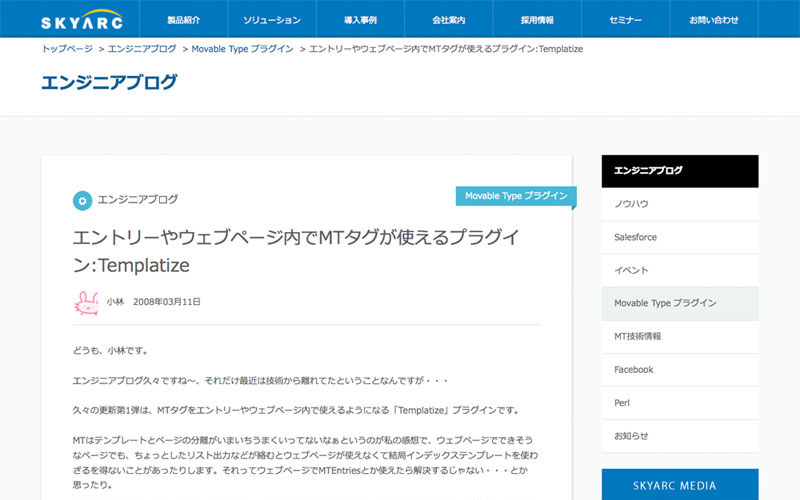The width and height of the screenshot is (800, 500).
Task: Click エンジニアブログ breadcrumb link
Action: (142, 49)
